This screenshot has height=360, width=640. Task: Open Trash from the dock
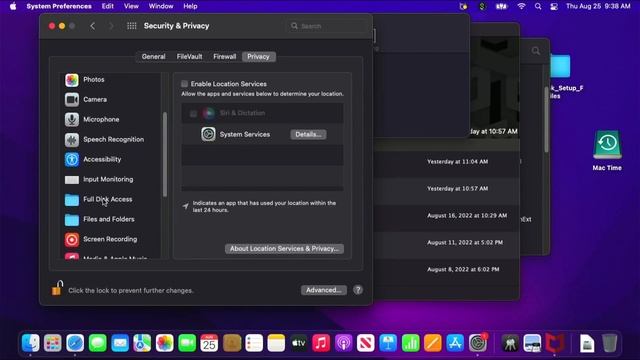coord(609,343)
